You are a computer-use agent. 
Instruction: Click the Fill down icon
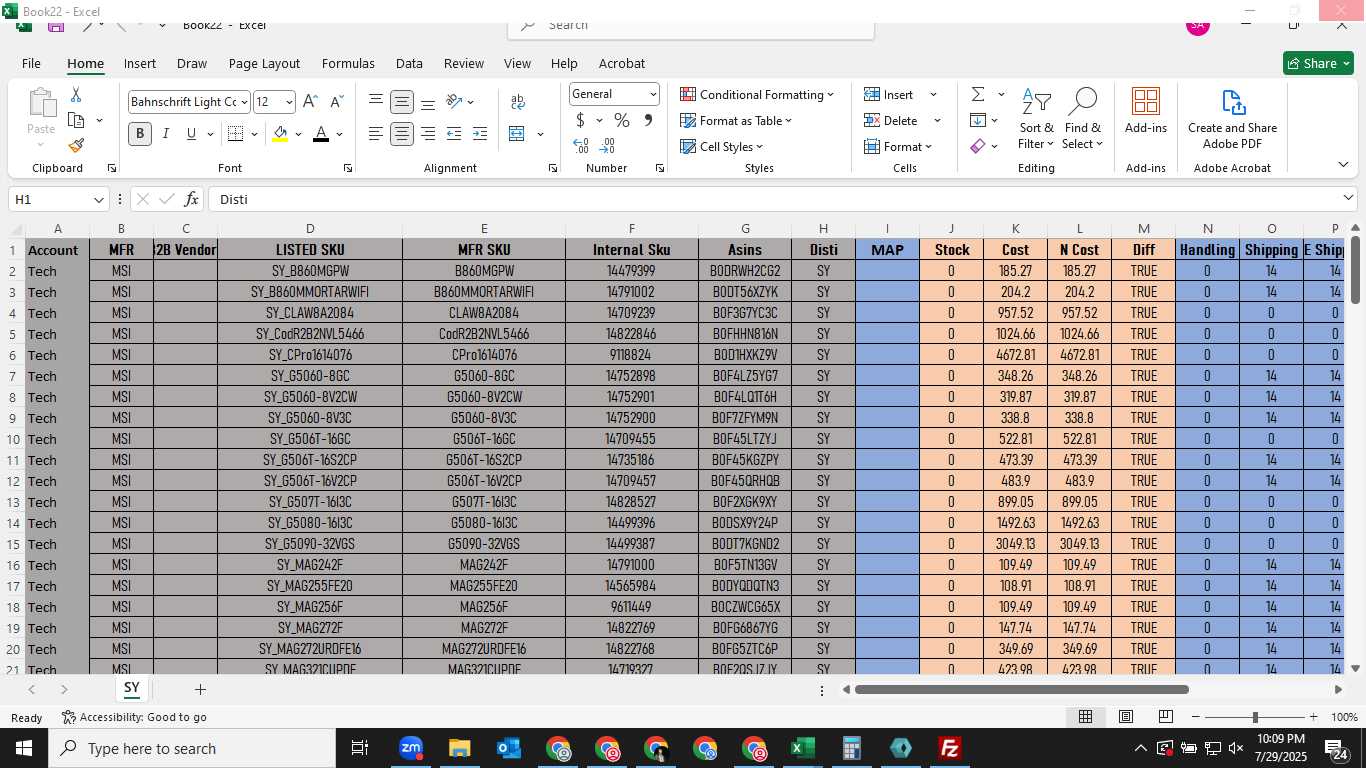click(x=978, y=120)
